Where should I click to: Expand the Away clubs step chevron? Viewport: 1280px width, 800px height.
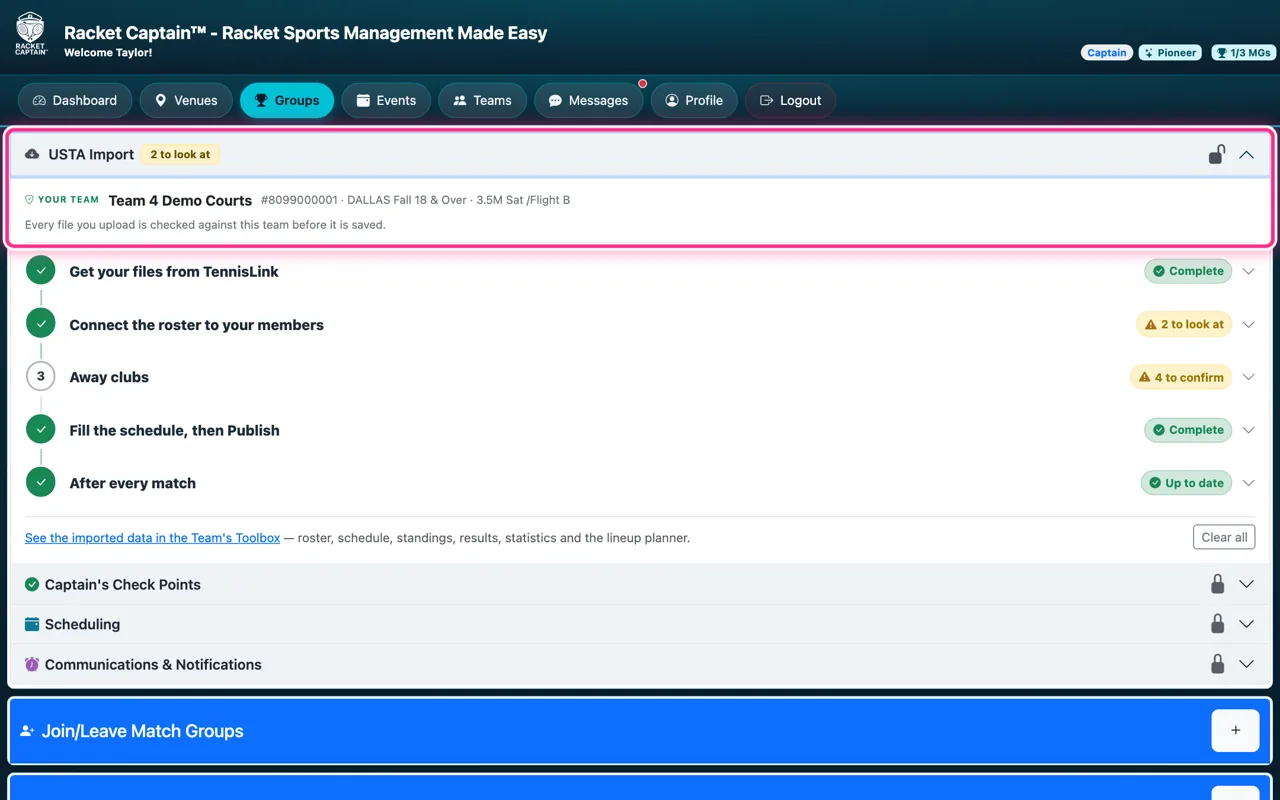pos(1248,377)
